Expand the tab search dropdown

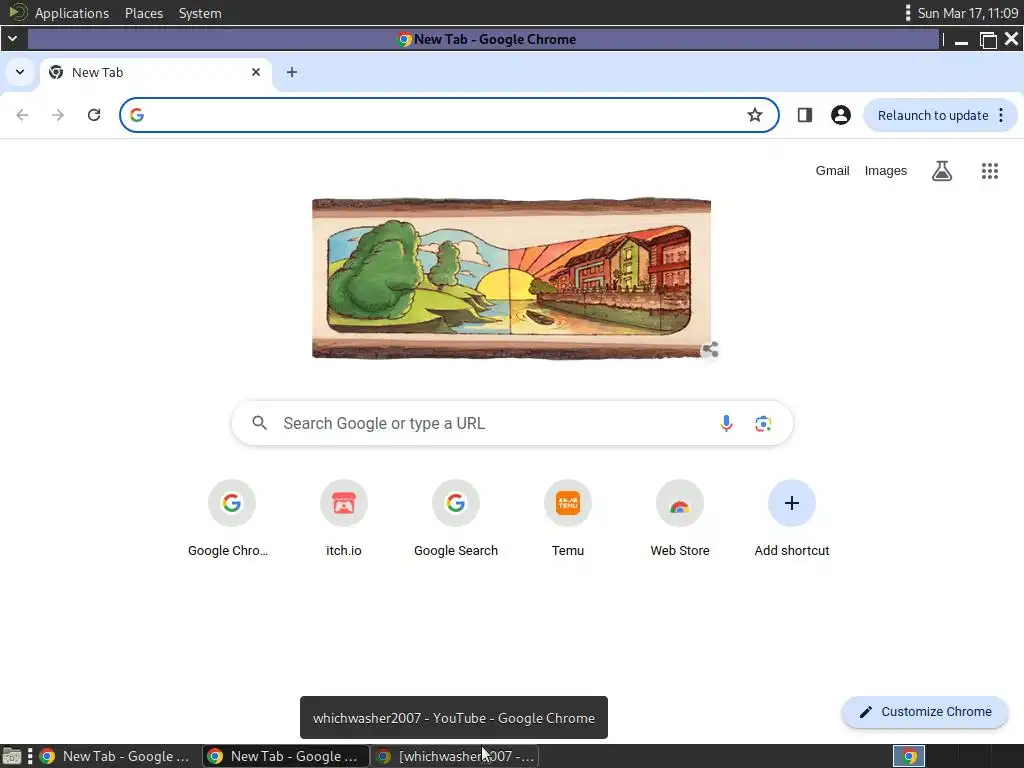click(x=20, y=72)
